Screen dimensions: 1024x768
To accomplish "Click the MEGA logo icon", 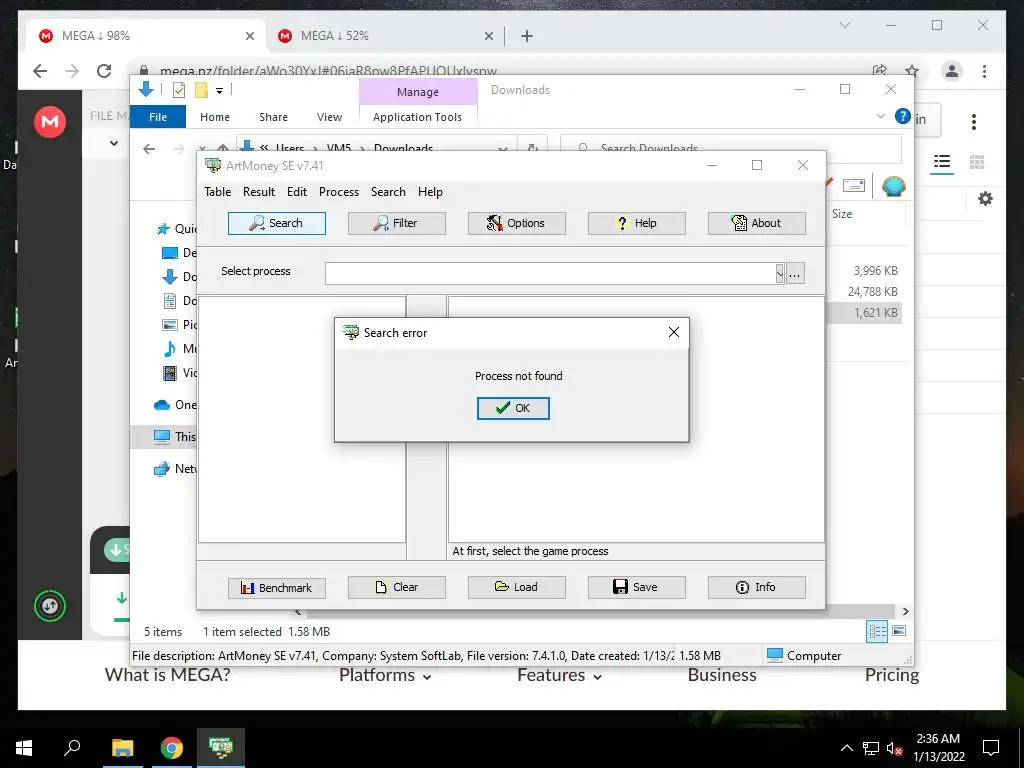I will point(50,121).
